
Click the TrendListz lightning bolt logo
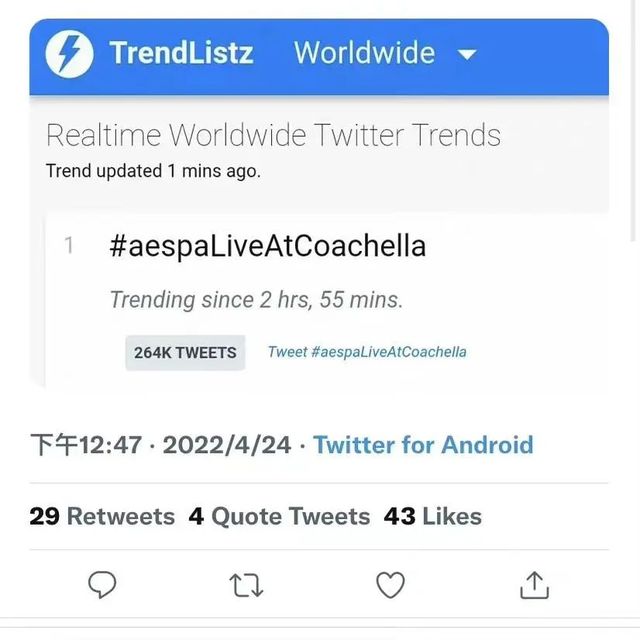[x=69, y=54]
